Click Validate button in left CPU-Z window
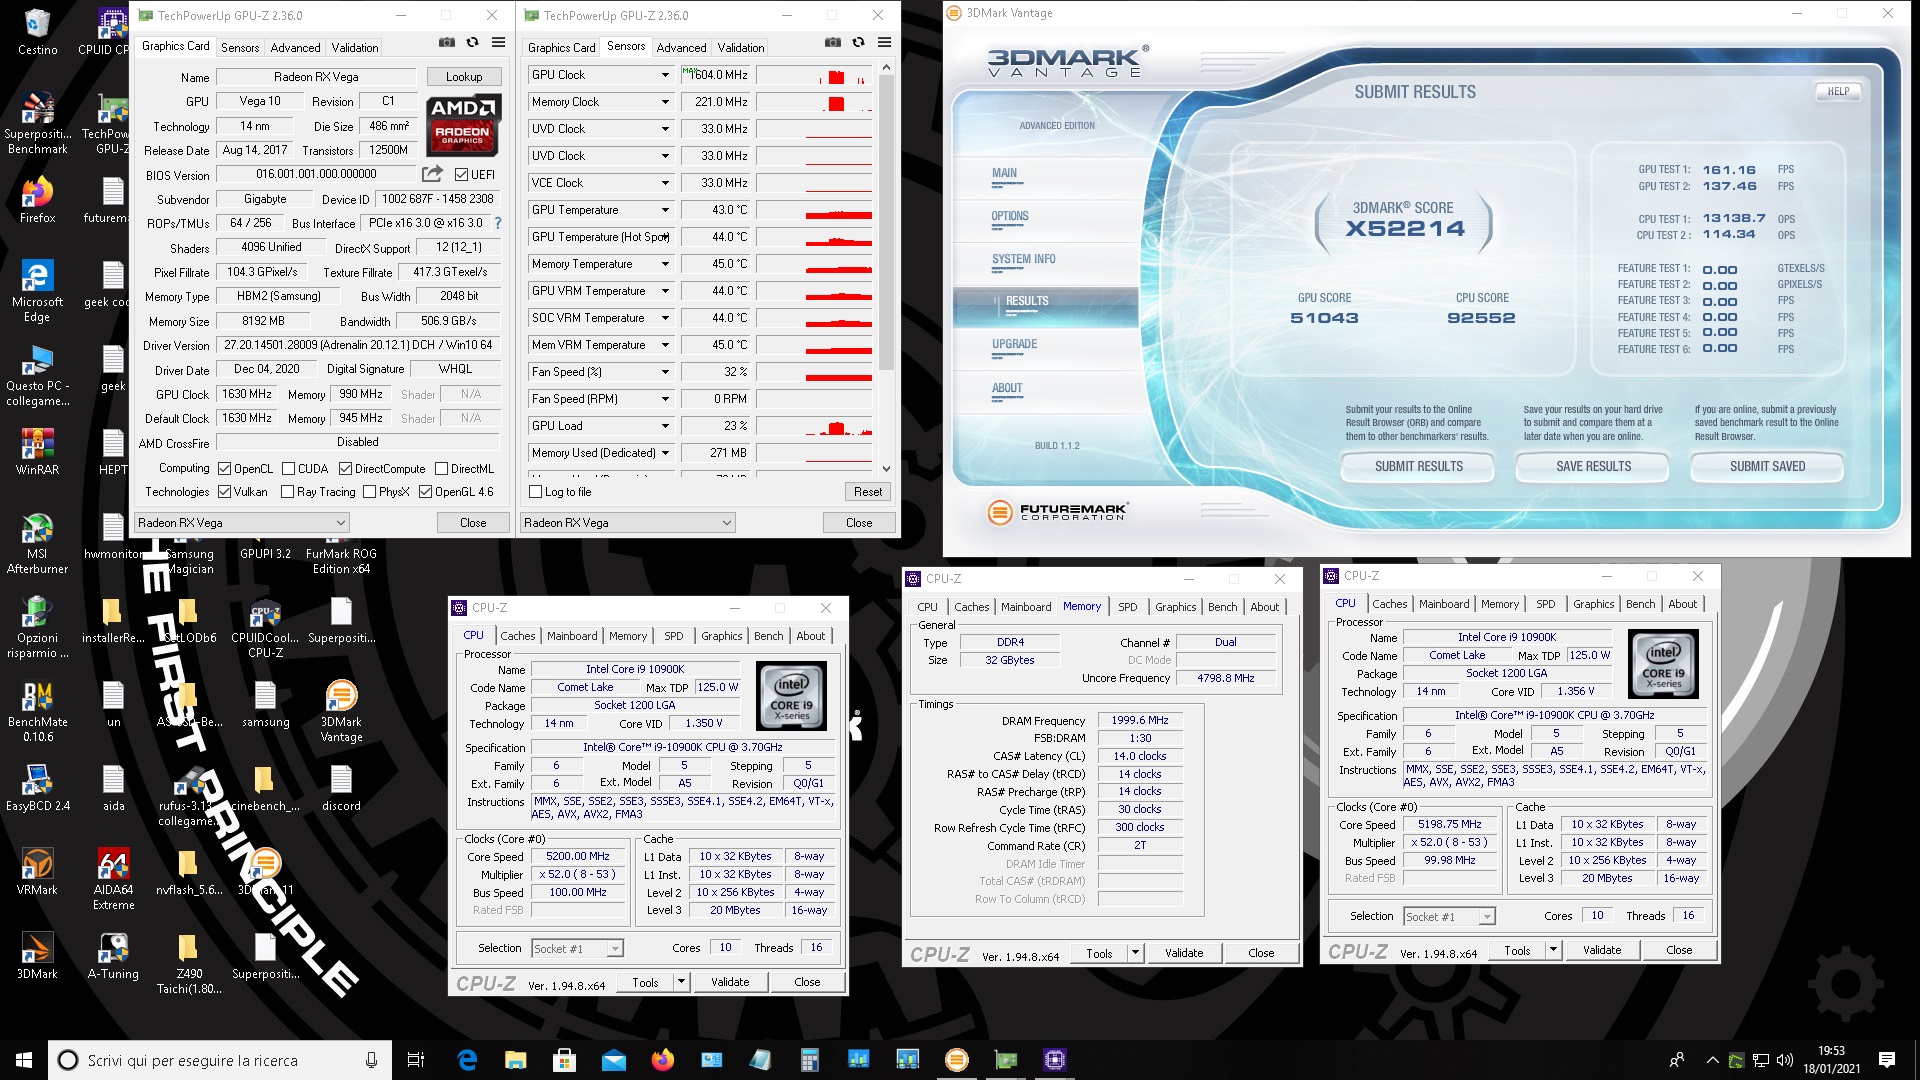This screenshot has height=1080, width=1920. (730, 982)
